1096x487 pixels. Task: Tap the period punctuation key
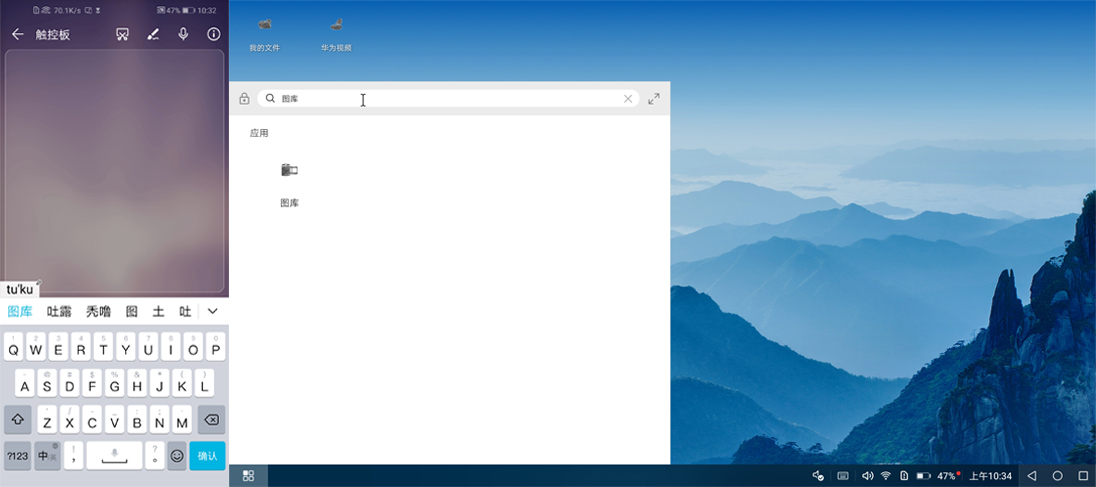click(x=154, y=456)
